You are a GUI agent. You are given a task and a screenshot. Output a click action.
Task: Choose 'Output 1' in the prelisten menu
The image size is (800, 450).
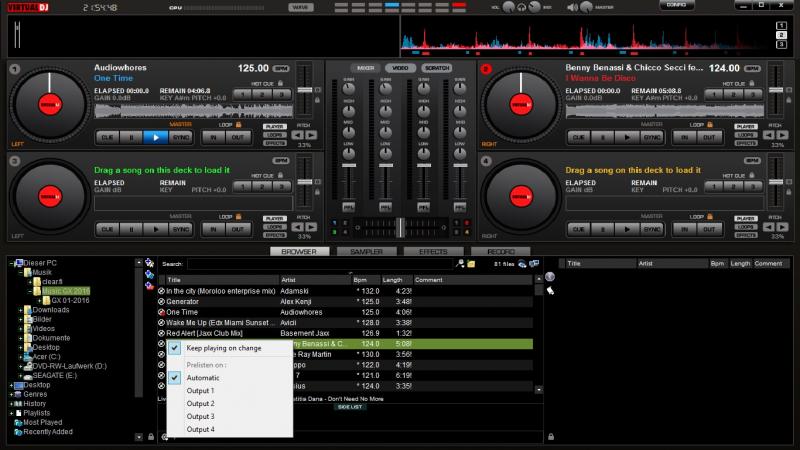click(200, 391)
